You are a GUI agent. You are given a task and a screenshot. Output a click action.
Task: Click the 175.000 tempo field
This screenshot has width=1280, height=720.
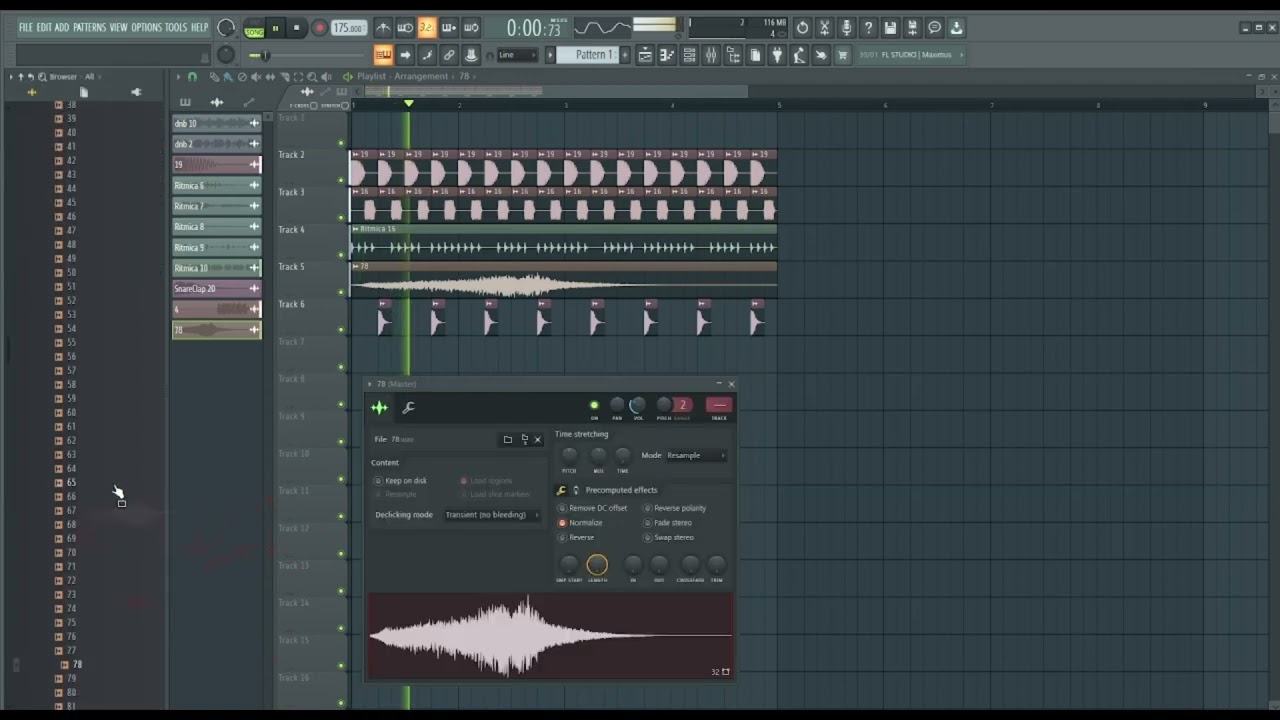[x=348, y=28]
